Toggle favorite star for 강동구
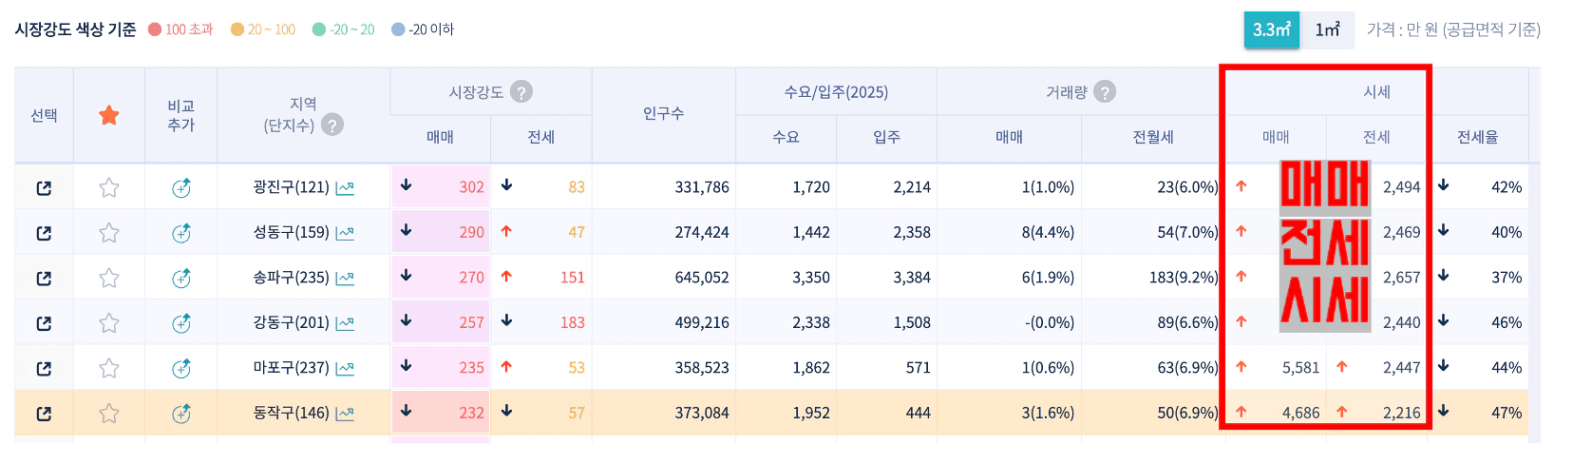This screenshot has height=464, width=1573. tap(109, 323)
